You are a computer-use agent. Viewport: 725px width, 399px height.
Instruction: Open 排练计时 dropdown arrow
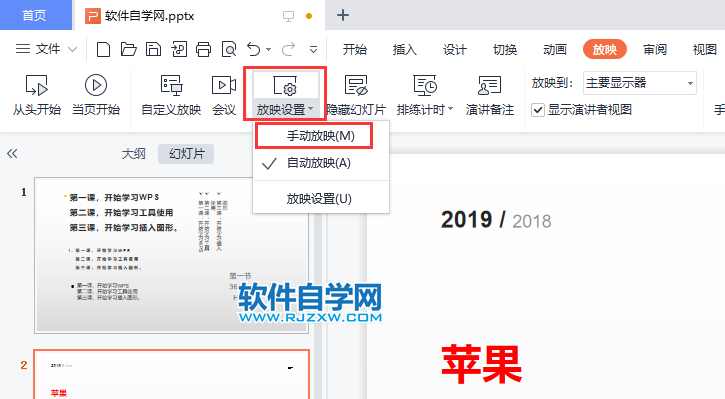(x=450, y=109)
